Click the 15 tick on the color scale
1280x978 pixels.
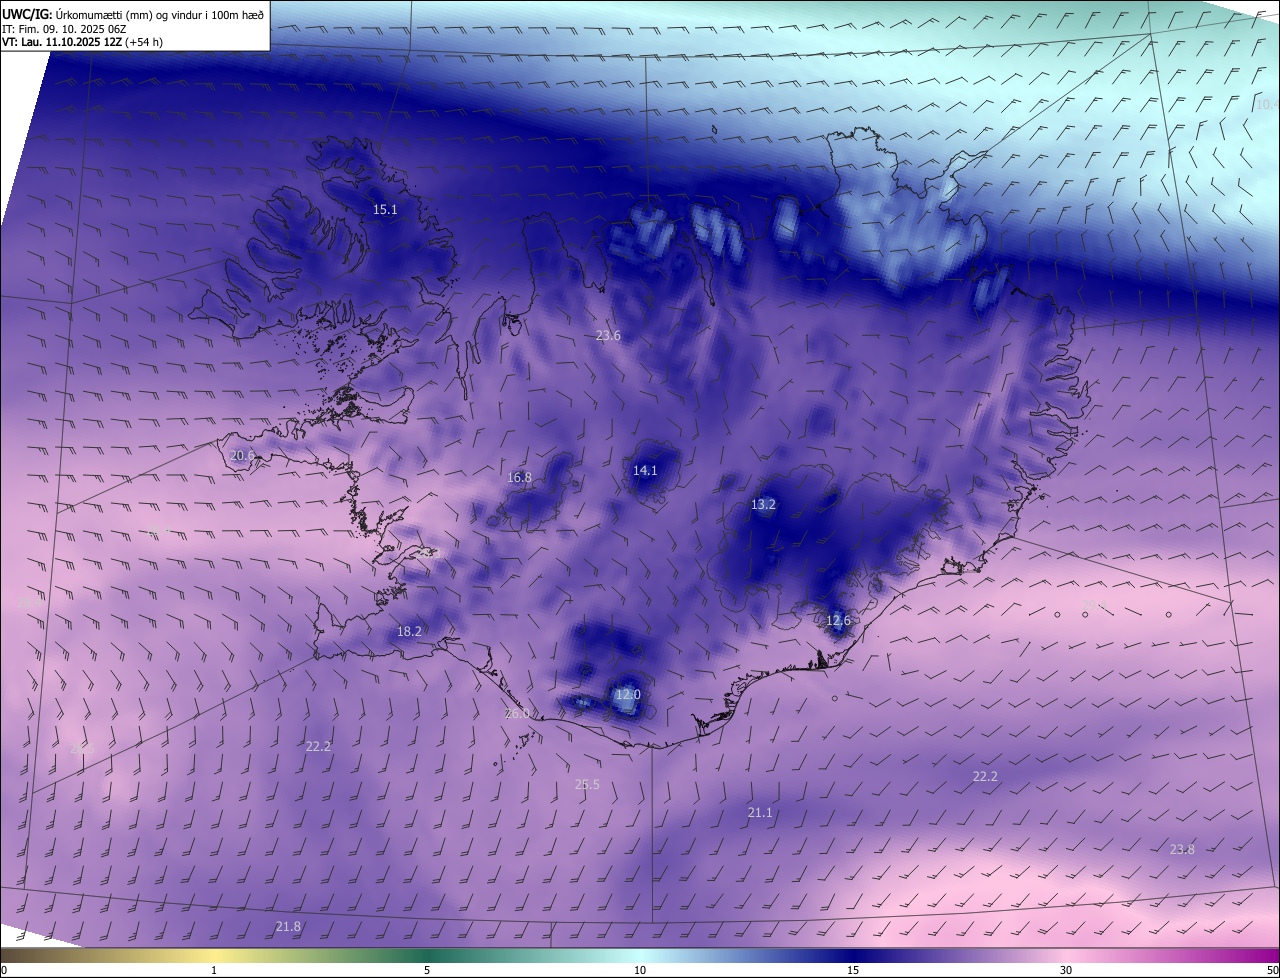coord(853,970)
